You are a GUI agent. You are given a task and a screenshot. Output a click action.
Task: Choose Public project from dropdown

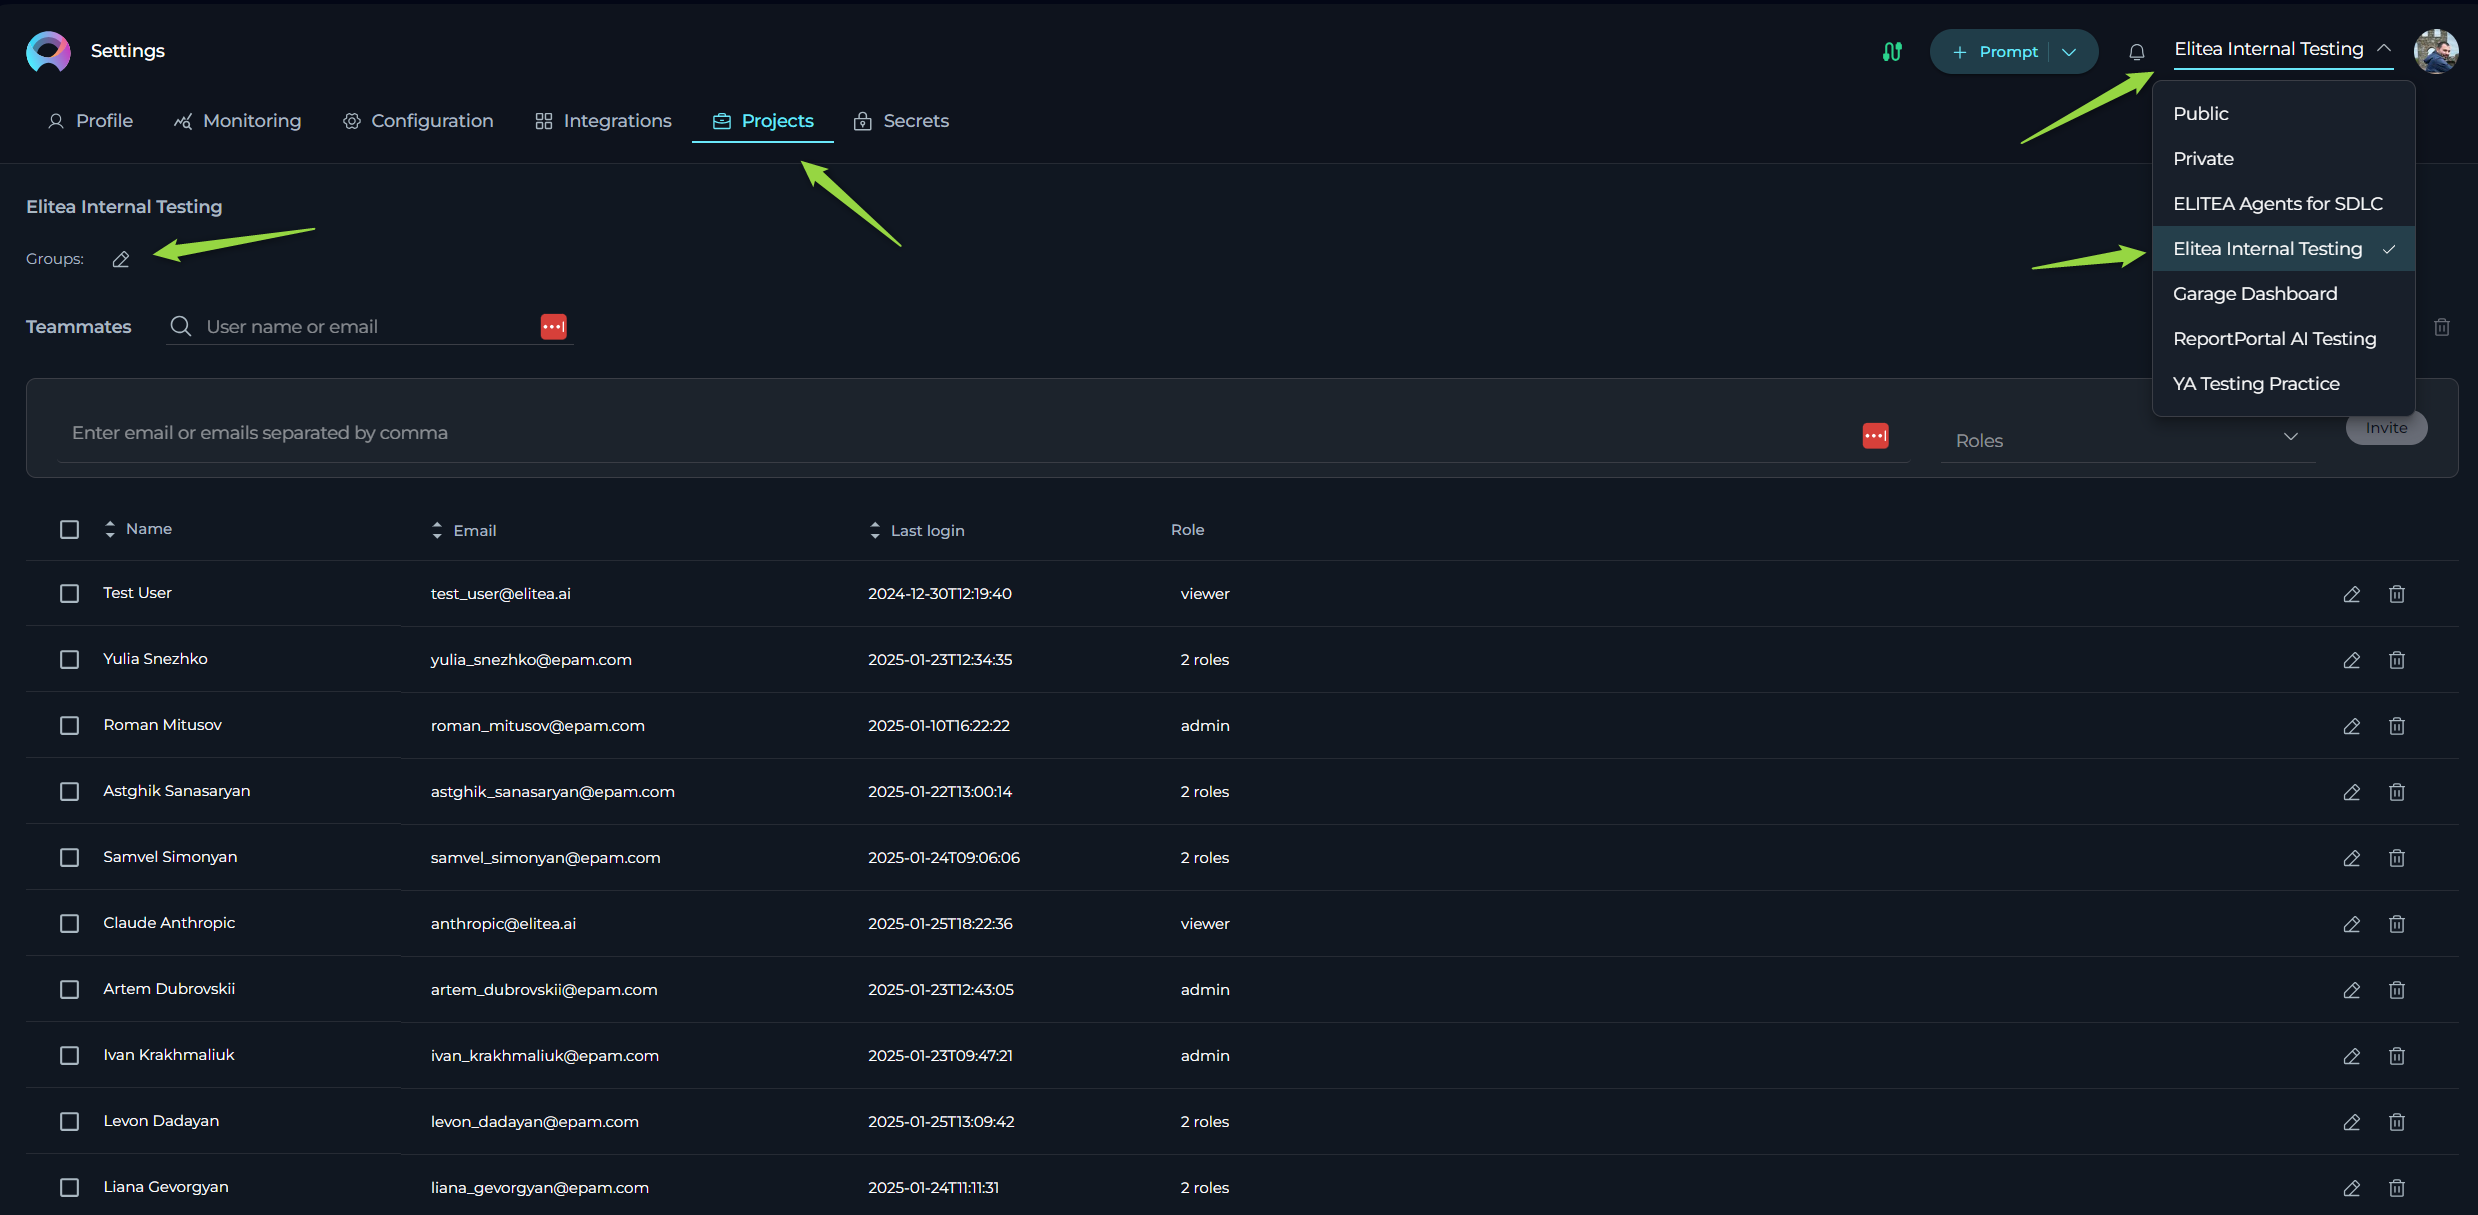(2284, 114)
